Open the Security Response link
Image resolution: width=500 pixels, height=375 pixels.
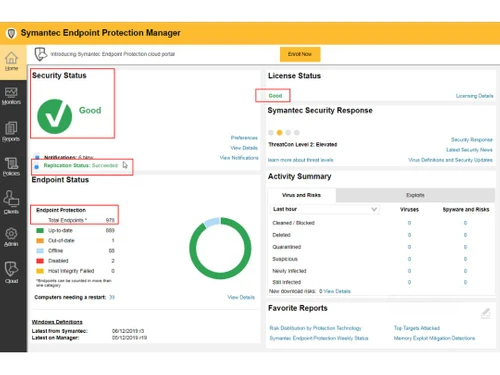coord(472,140)
